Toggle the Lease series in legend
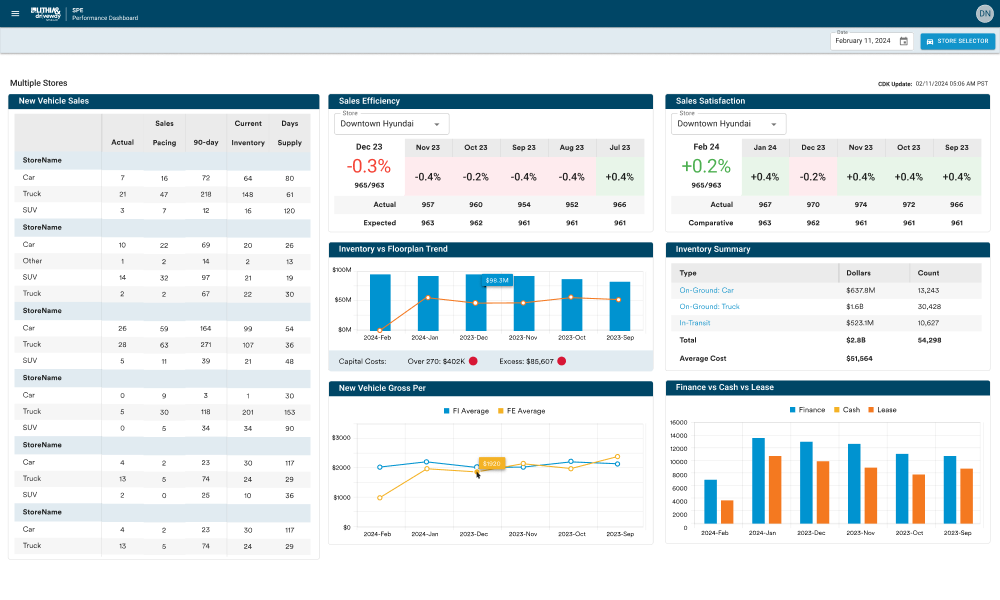 (x=884, y=410)
